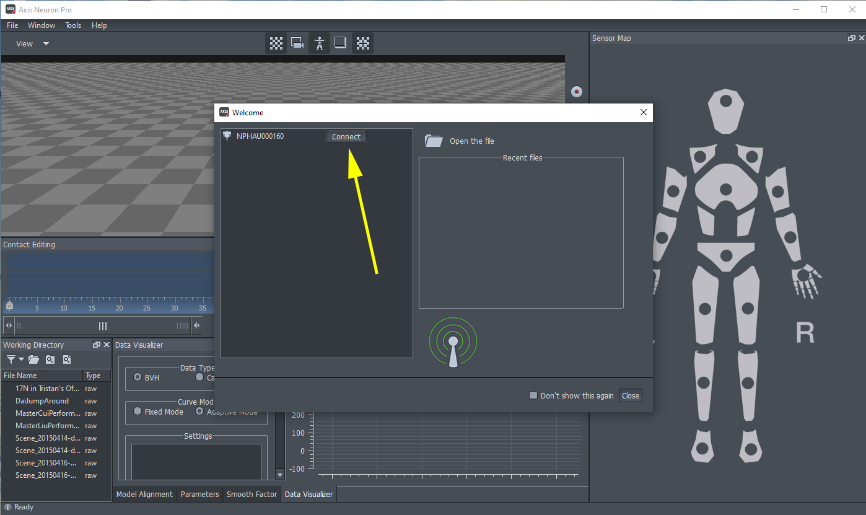The width and height of the screenshot is (866, 515).
Task: Click the Open the file folder icon
Action: tap(433, 141)
